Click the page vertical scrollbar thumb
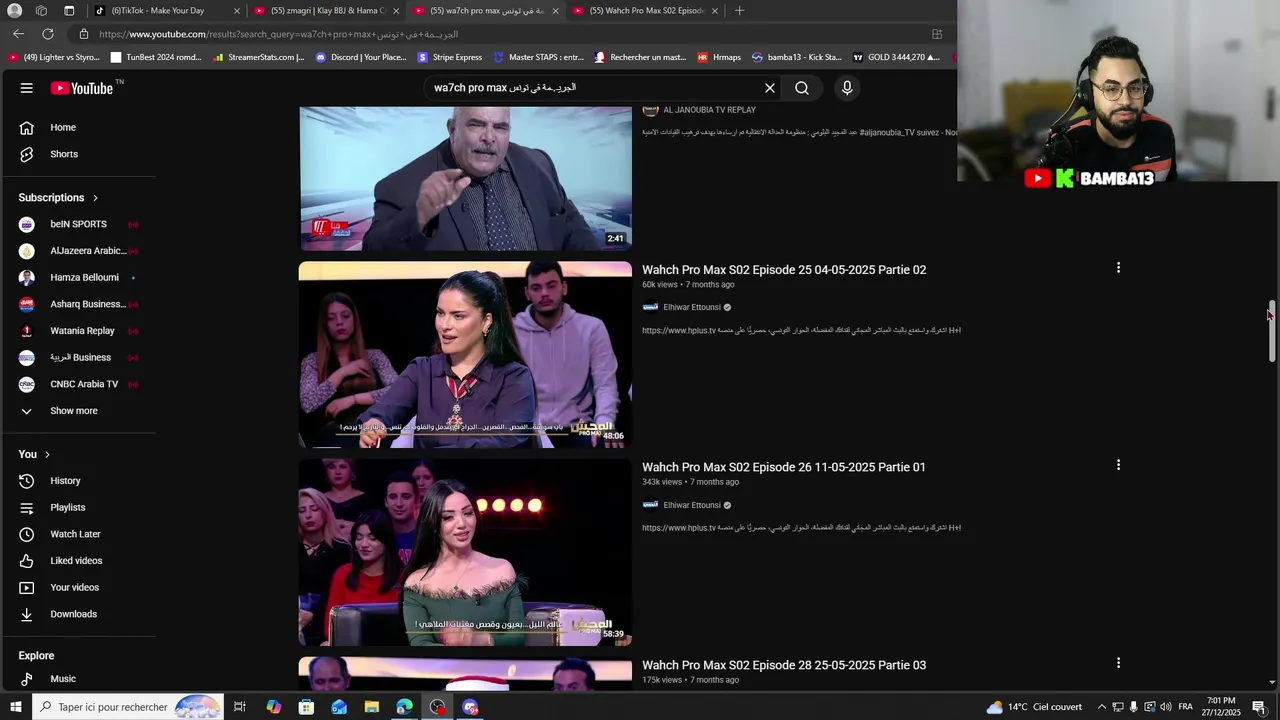 click(1272, 331)
